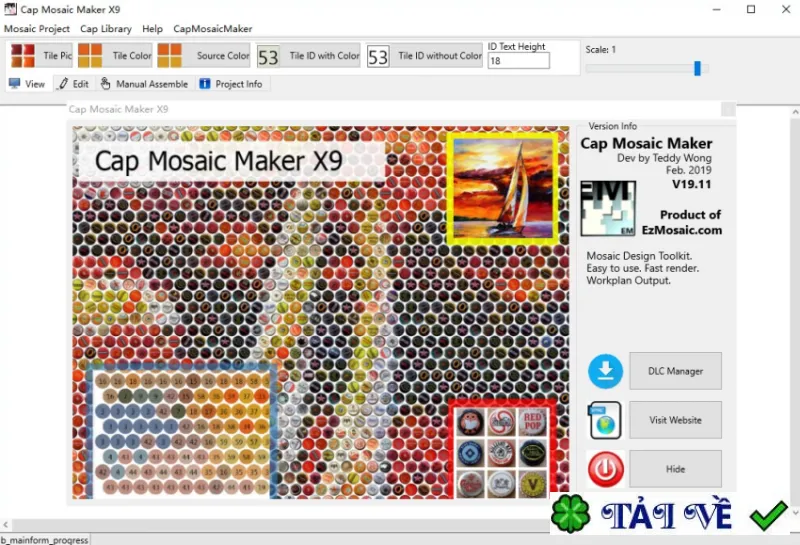
Task: Click the red swirl bottle cap
Action: tap(501, 422)
